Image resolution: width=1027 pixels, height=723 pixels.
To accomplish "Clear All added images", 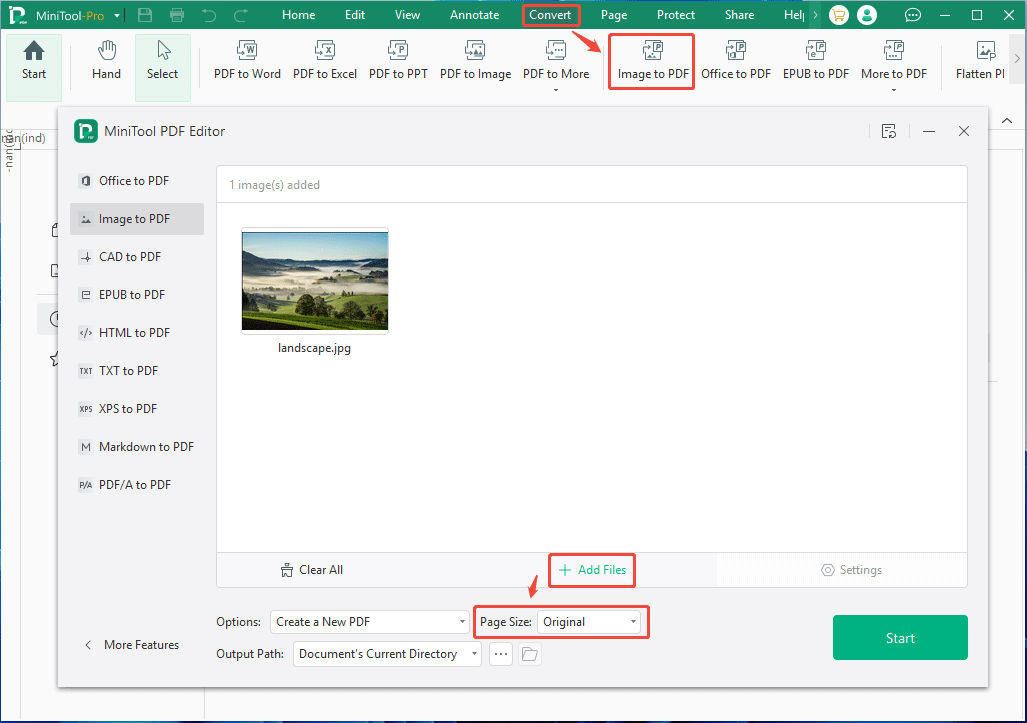I will (312, 570).
